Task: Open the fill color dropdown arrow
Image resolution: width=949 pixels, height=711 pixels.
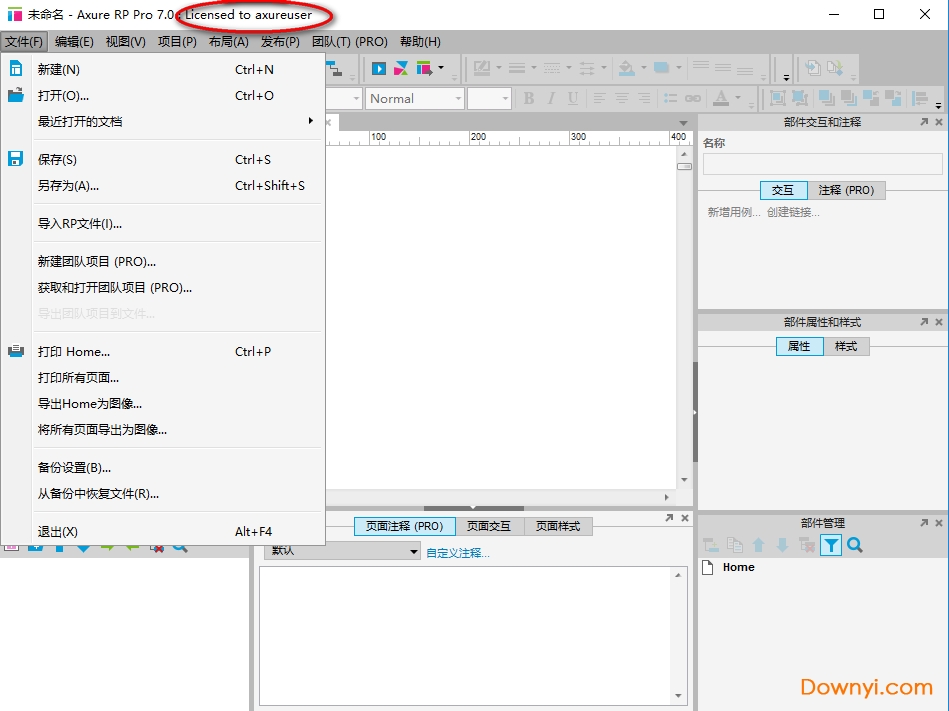Action: pos(643,68)
